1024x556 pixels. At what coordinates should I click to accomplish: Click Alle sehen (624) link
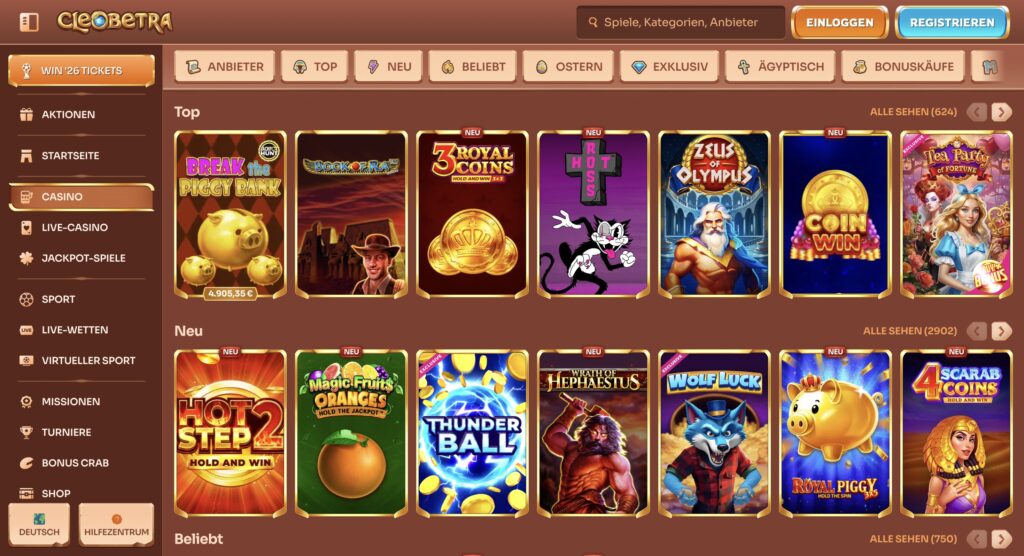(x=913, y=112)
